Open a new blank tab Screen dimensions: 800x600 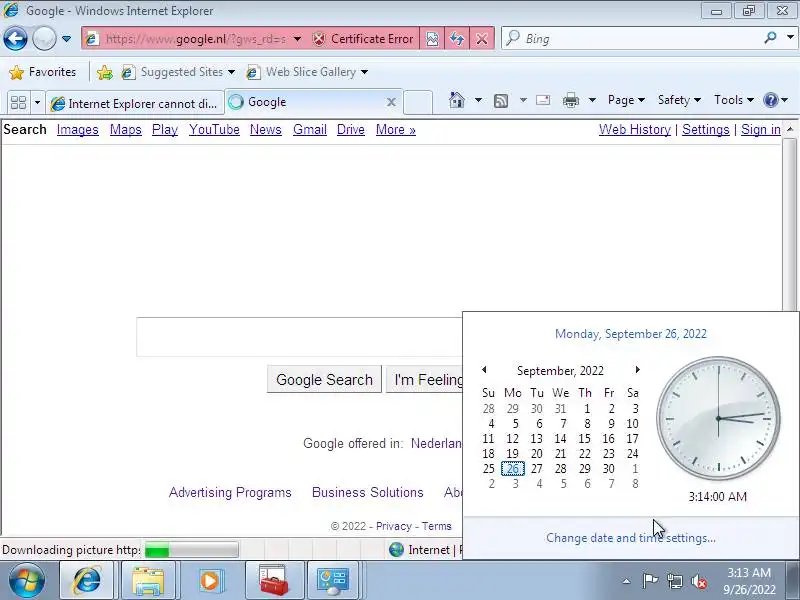pyautogui.click(x=418, y=103)
